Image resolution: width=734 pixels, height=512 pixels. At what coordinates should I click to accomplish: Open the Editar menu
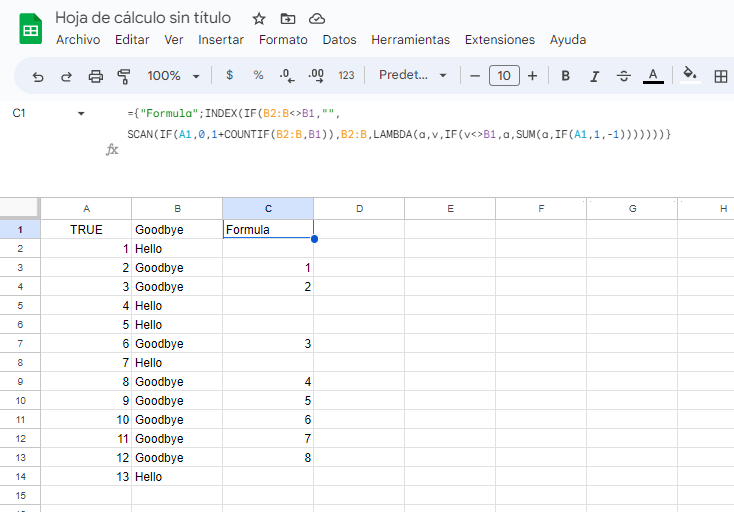point(132,40)
